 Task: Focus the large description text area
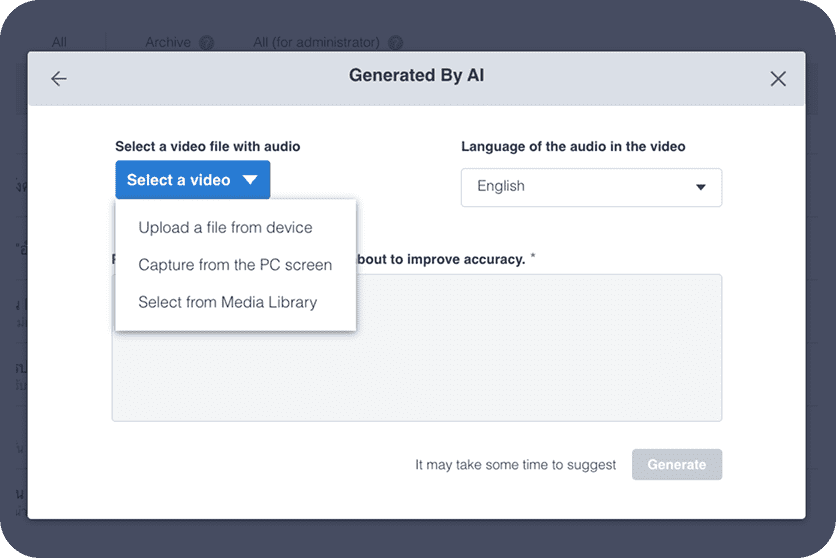click(417, 348)
